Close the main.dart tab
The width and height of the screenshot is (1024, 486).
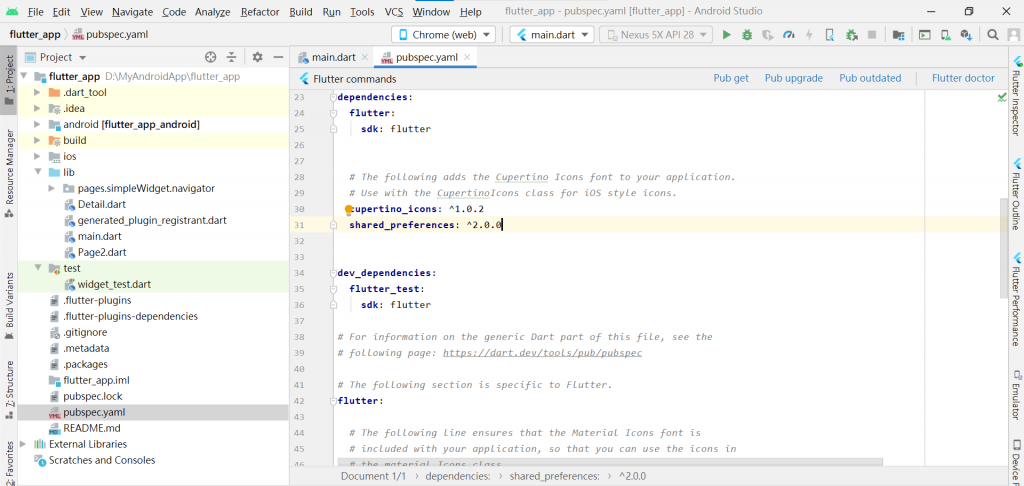coord(364,57)
